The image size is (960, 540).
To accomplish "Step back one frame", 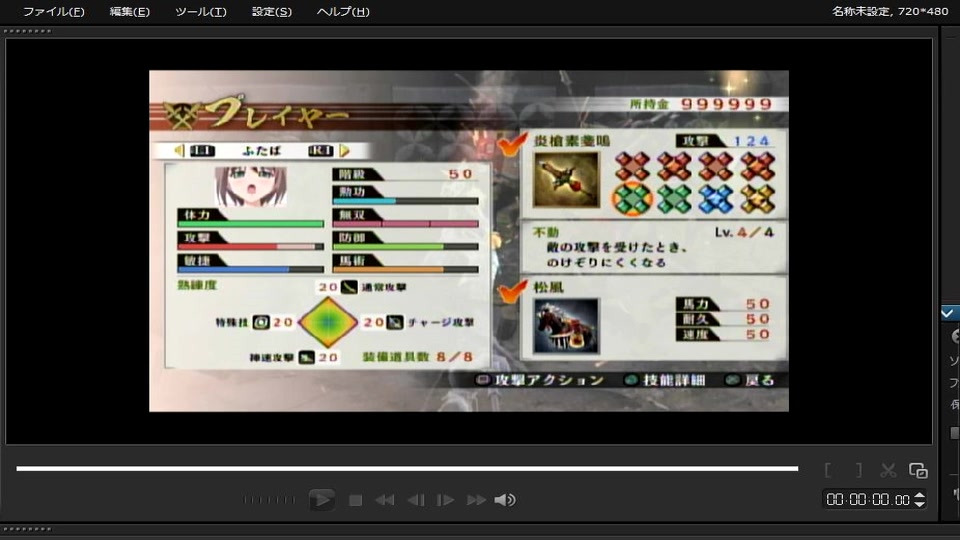I will [x=416, y=500].
